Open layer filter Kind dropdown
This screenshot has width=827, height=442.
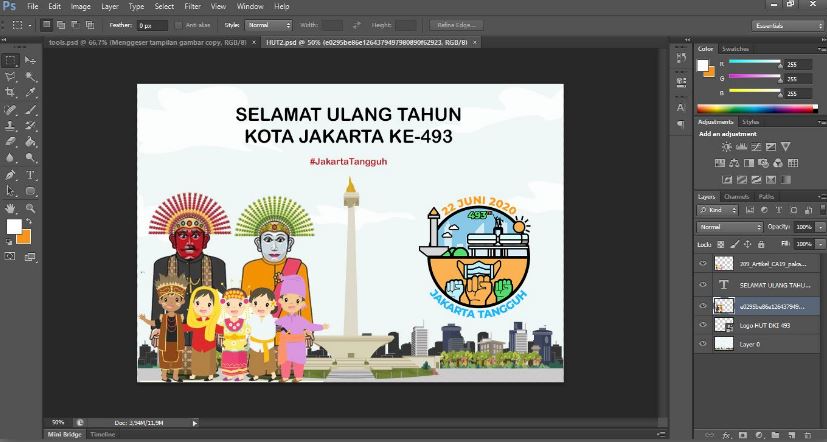pyautogui.click(x=717, y=210)
